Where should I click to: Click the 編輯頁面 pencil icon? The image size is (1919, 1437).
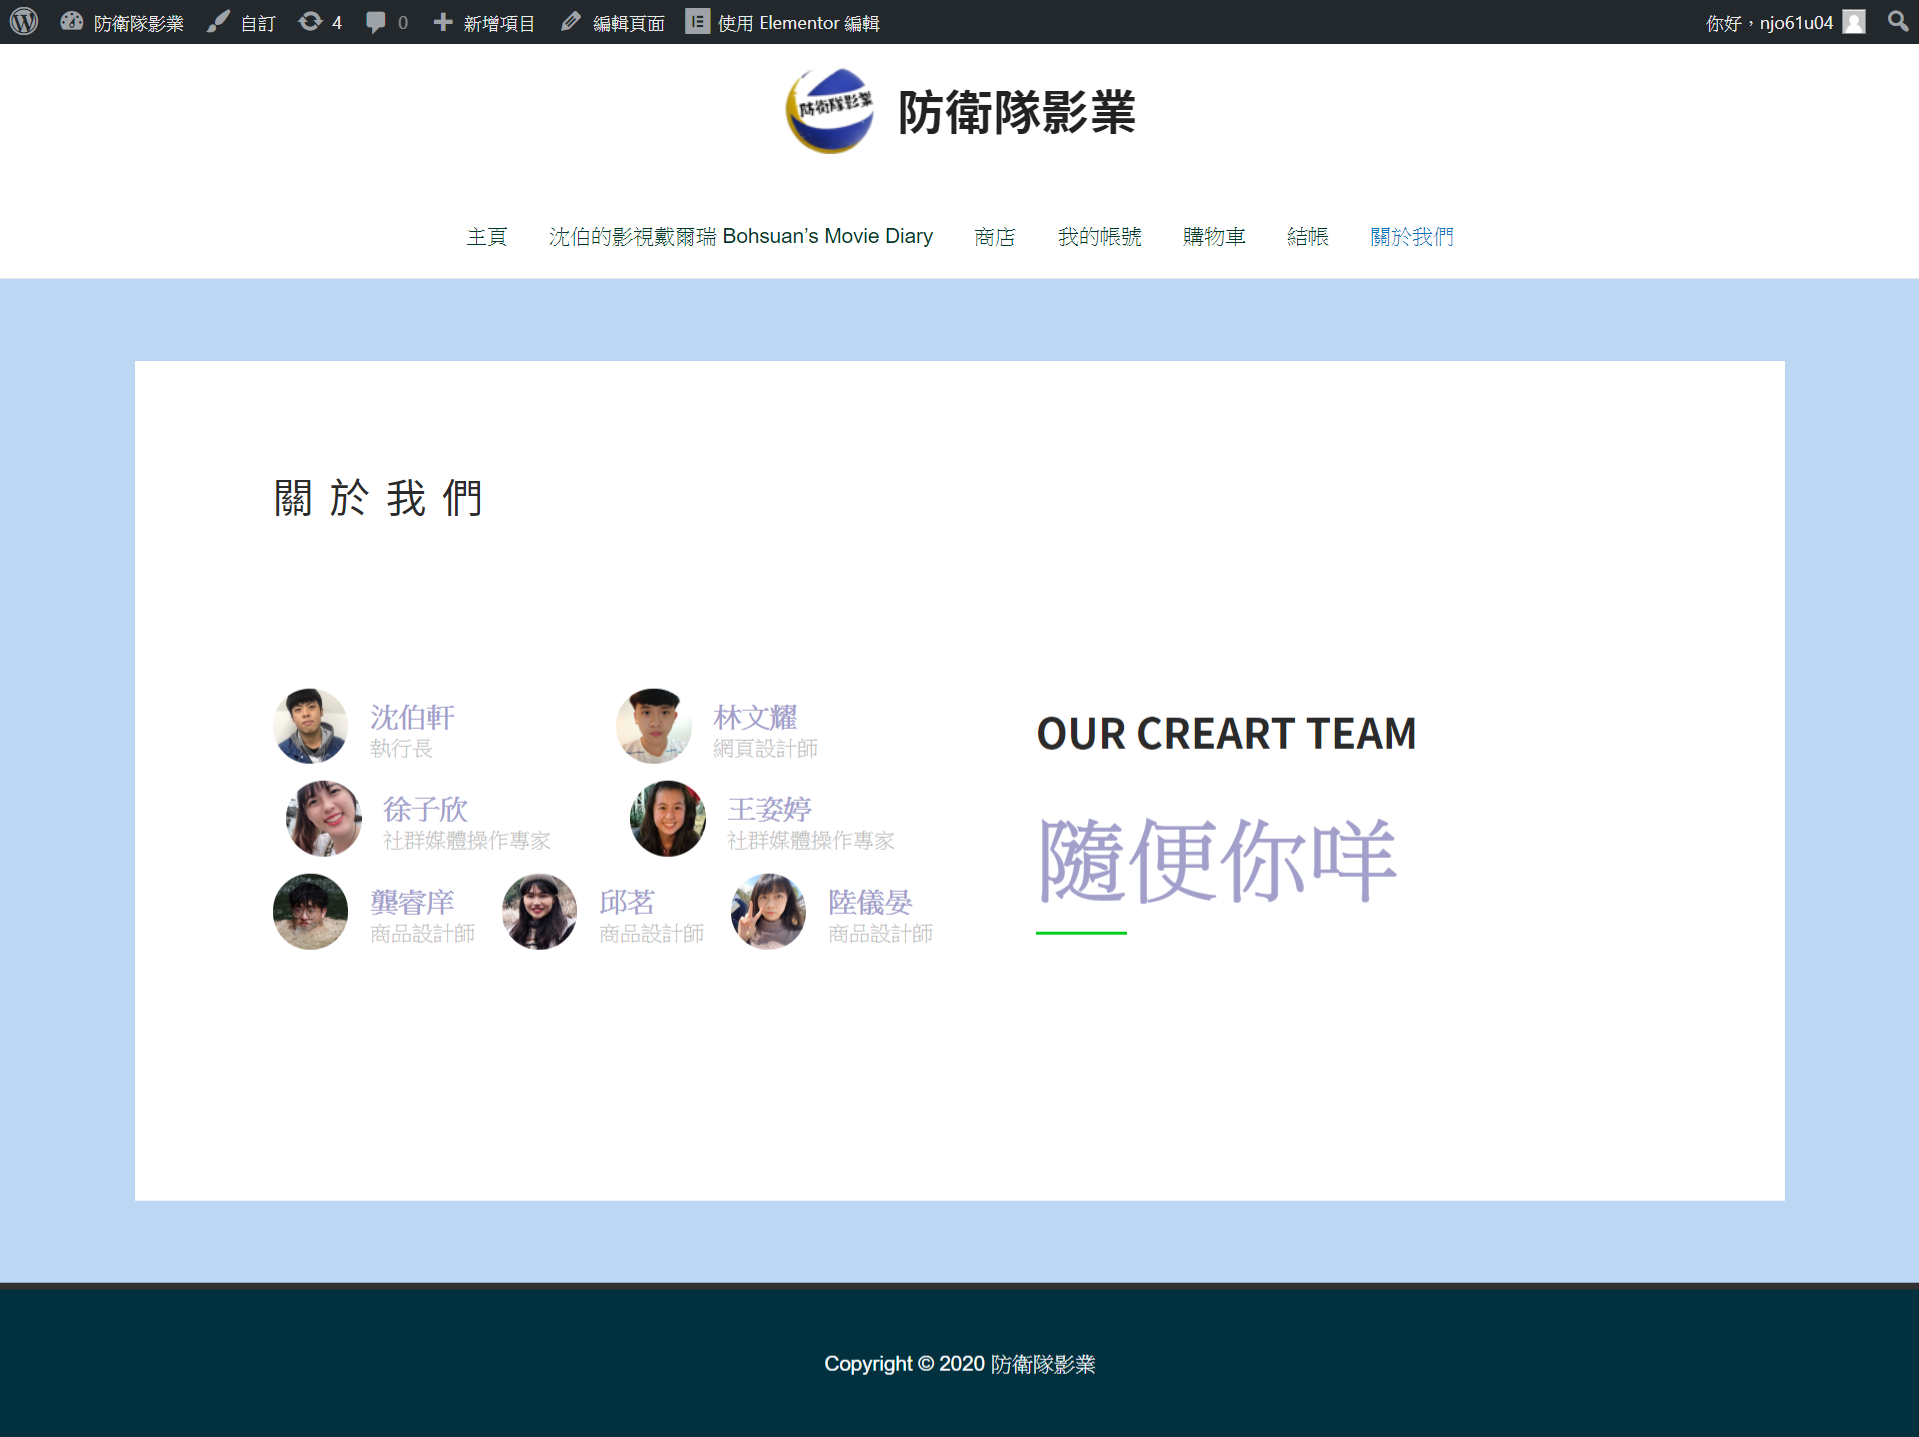pyautogui.click(x=571, y=22)
